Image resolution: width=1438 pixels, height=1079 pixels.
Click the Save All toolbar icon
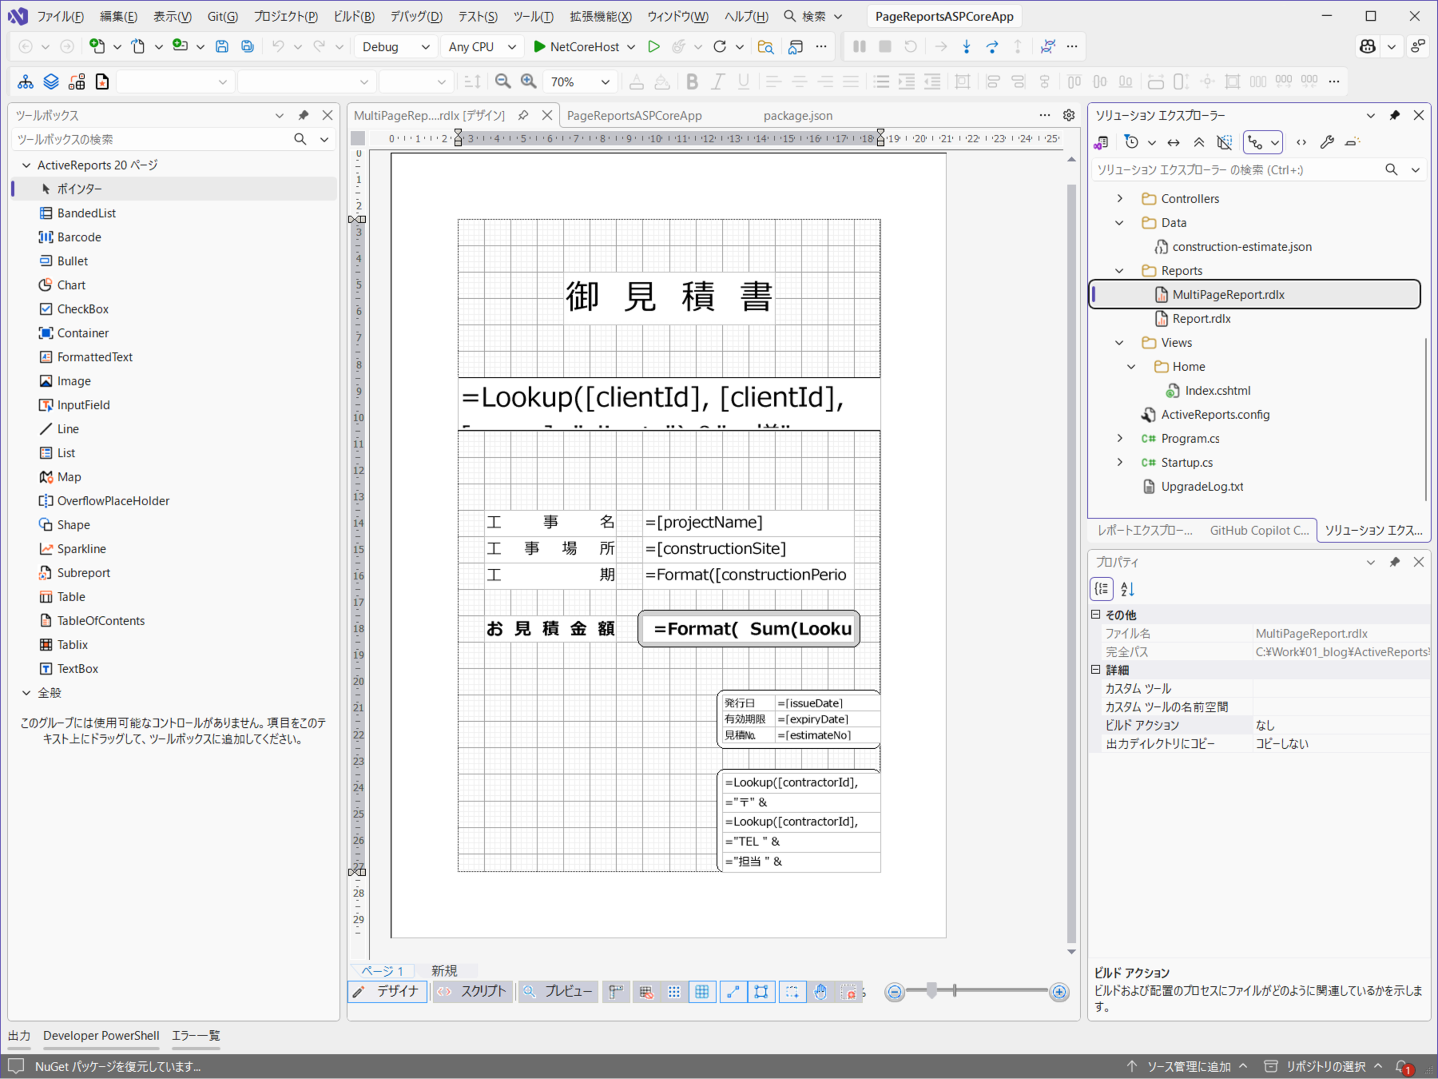pyautogui.click(x=247, y=46)
